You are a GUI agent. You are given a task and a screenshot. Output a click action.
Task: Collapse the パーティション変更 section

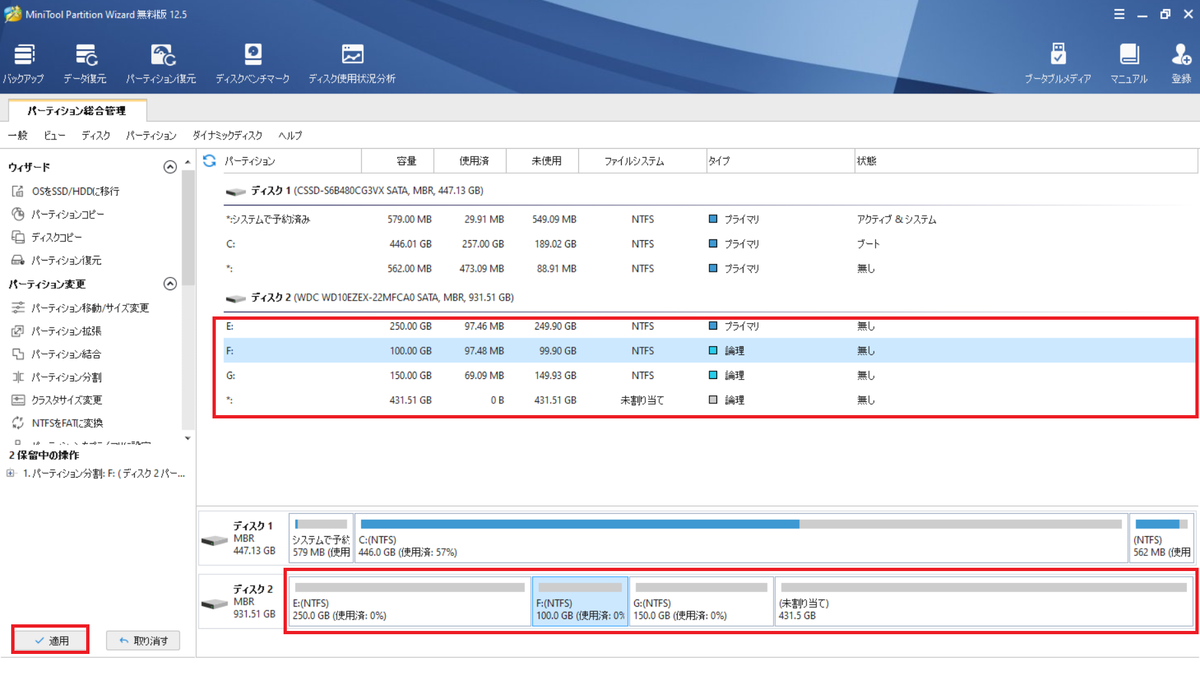pos(170,284)
